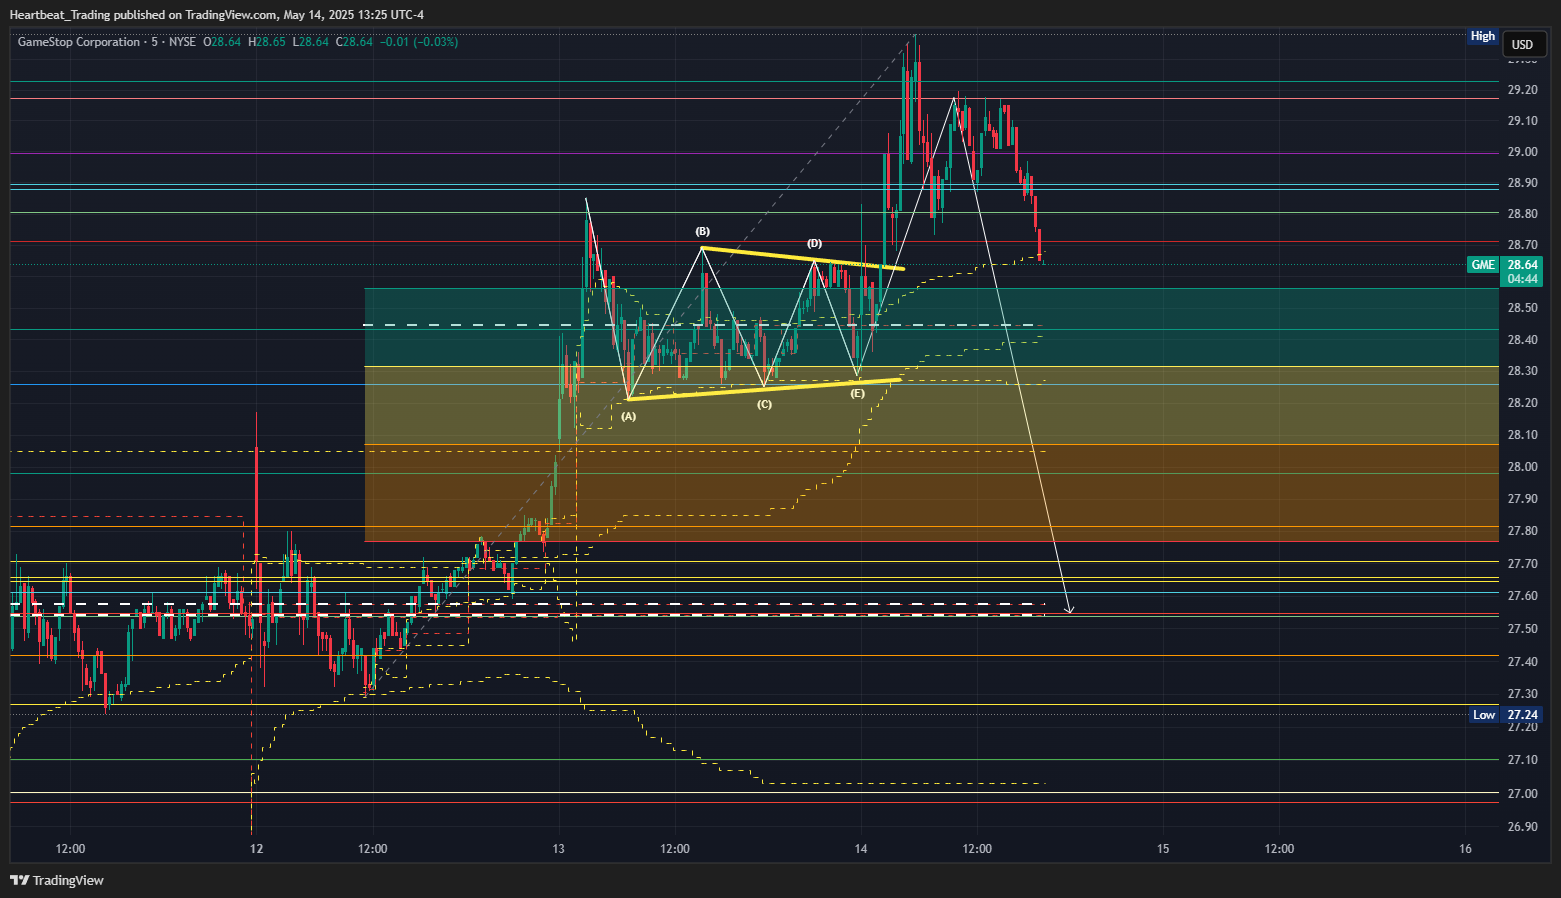Click the Low 27.24 price marker label
This screenshot has width=1561, height=898.
tap(1505, 715)
